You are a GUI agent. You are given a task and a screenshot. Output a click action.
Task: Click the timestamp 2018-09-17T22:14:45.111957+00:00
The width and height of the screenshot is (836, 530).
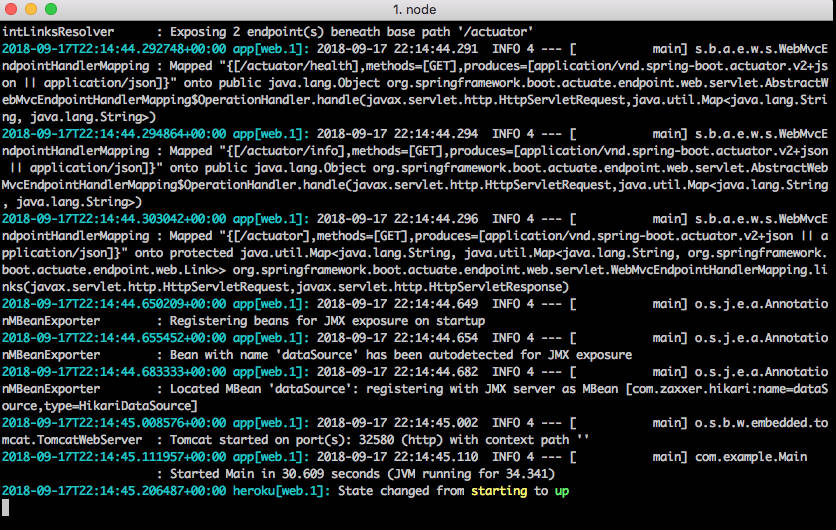114,457
